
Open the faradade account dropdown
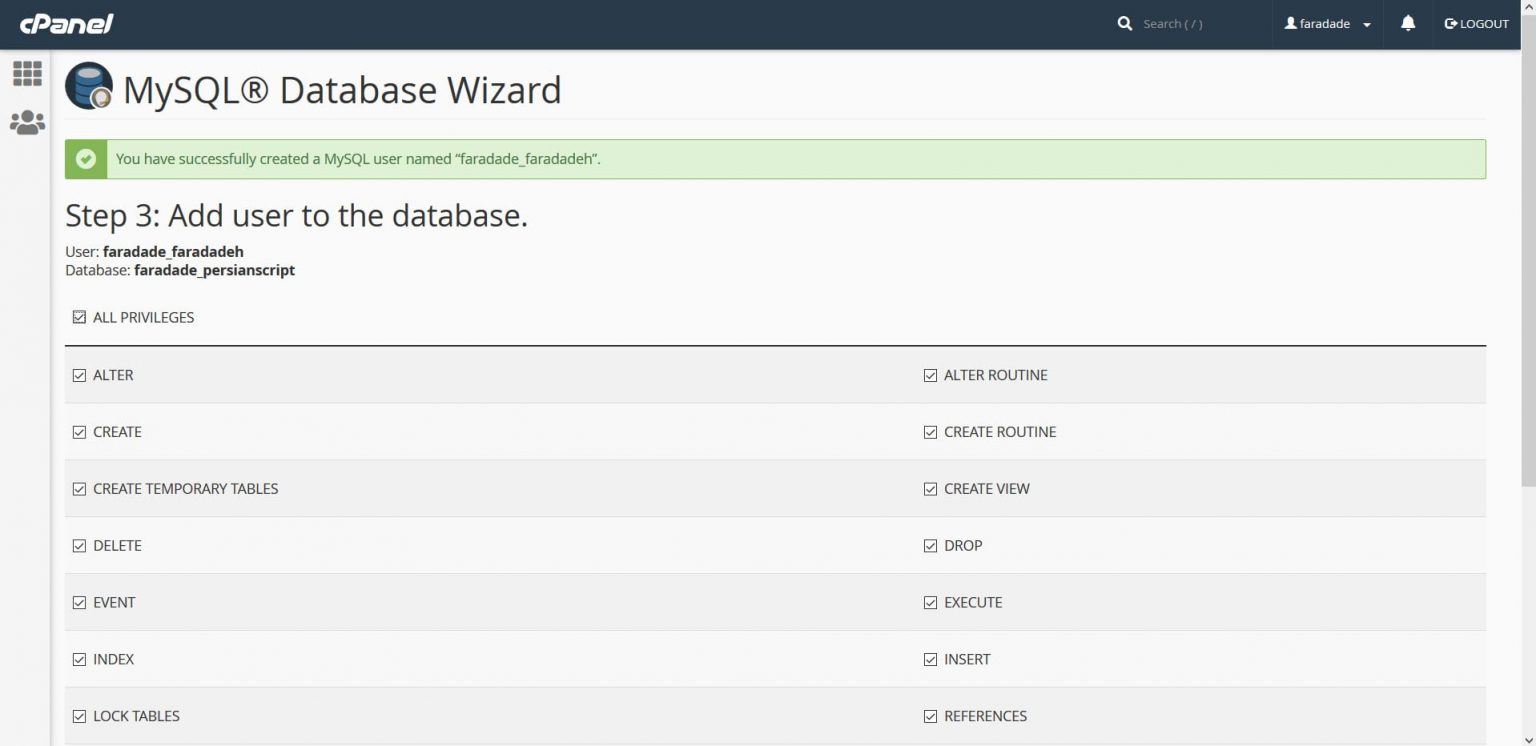1328,24
